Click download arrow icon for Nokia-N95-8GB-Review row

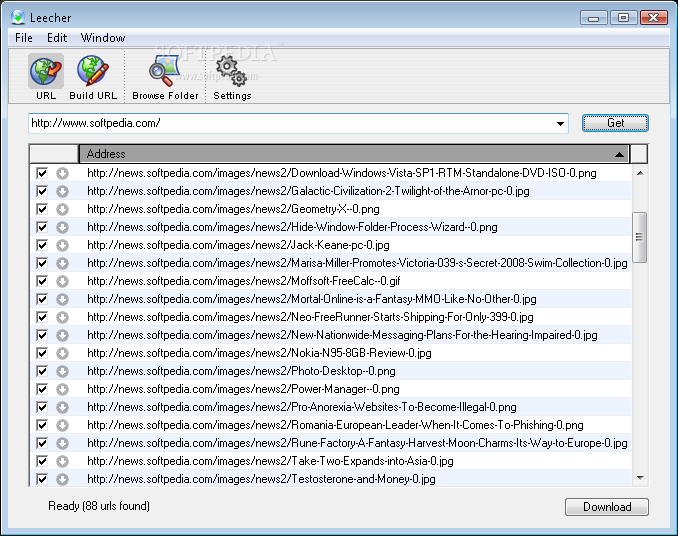pyautogui.click(x=62, y=353)
